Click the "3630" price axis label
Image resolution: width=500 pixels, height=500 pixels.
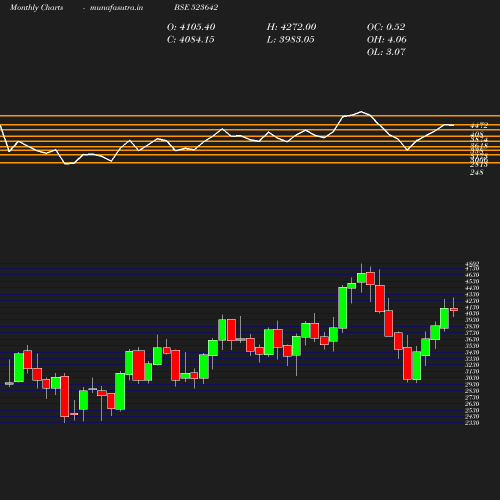click(x=472, y=339)
